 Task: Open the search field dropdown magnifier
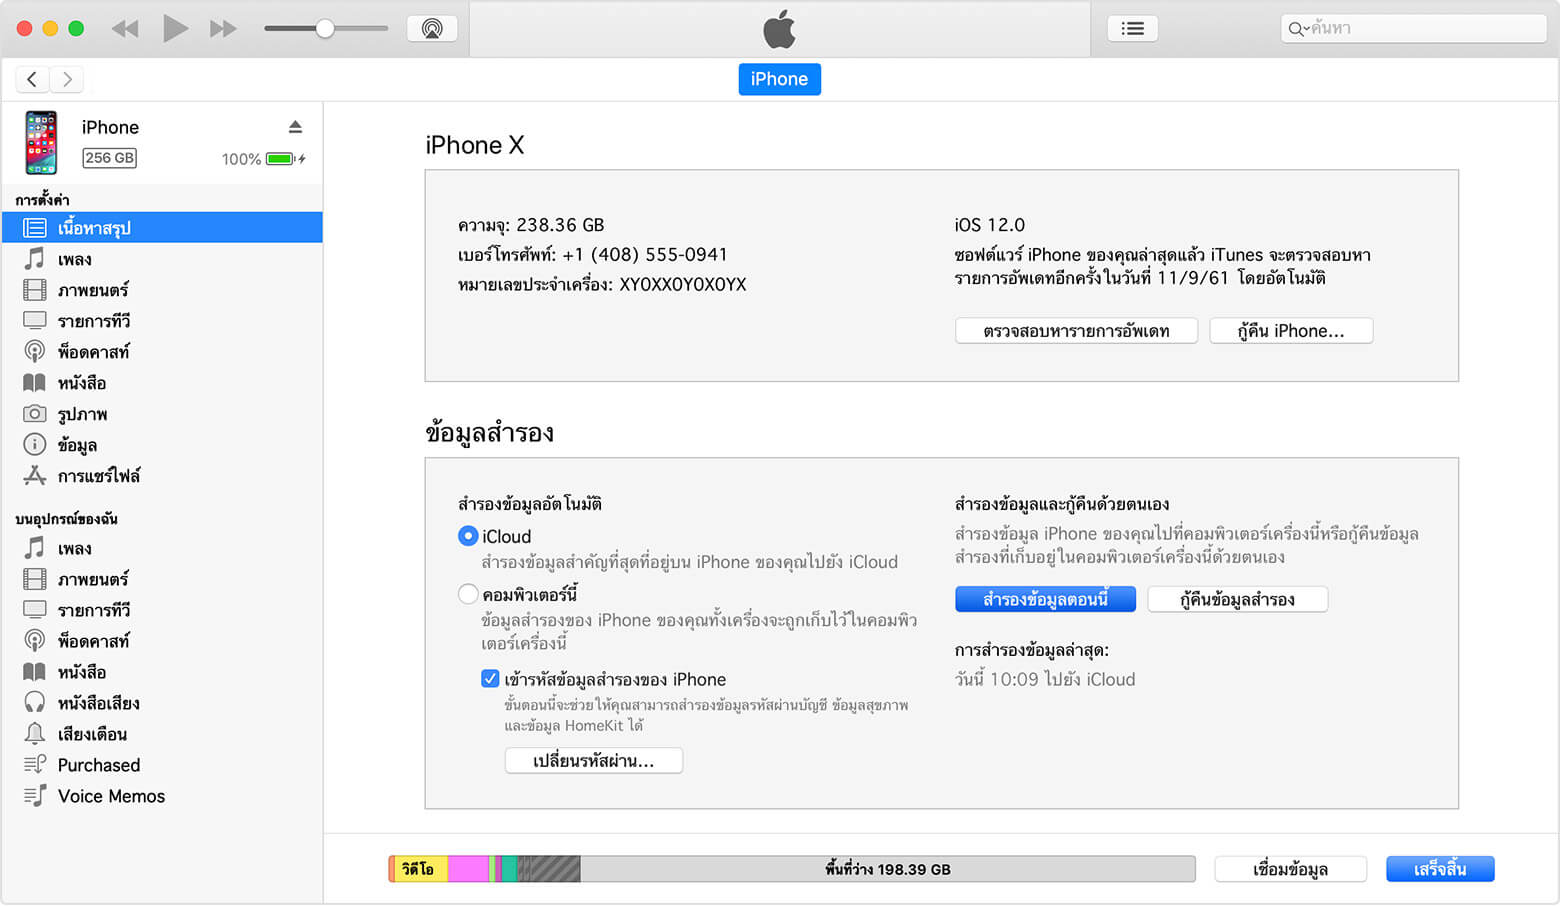(x=1298, y=29)
